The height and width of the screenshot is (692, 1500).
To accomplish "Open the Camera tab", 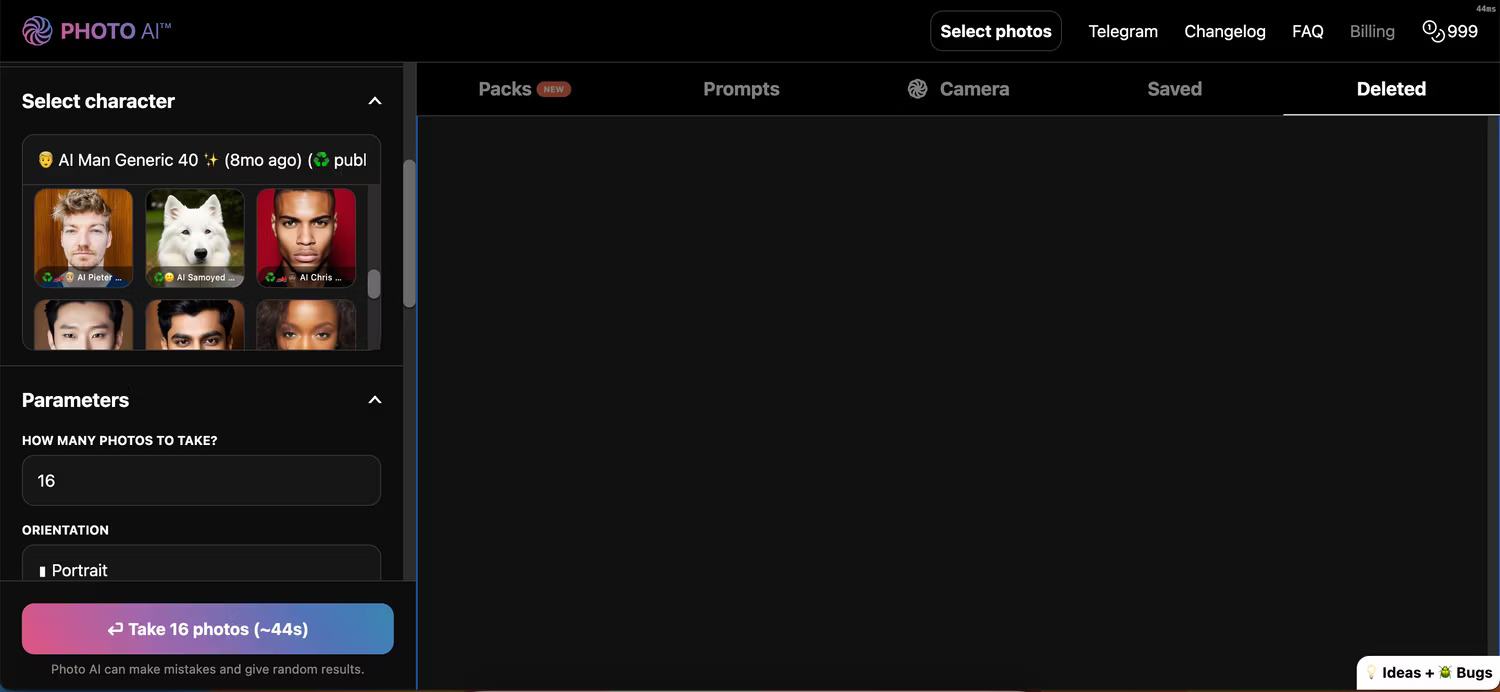I will pyautogui.click(x=958, y=89).
